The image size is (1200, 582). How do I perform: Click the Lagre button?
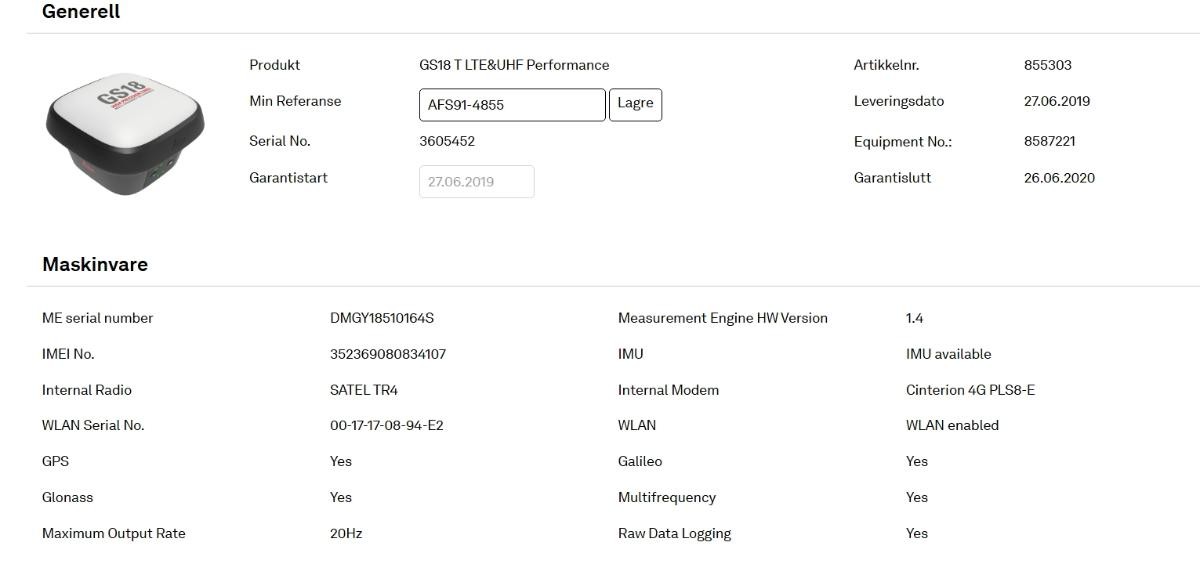click(636, 104)
